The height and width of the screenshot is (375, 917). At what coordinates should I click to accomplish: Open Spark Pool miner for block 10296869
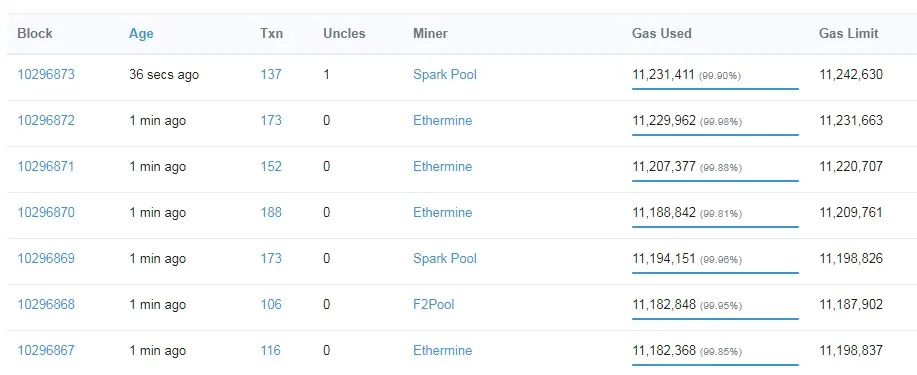[444, 259]
